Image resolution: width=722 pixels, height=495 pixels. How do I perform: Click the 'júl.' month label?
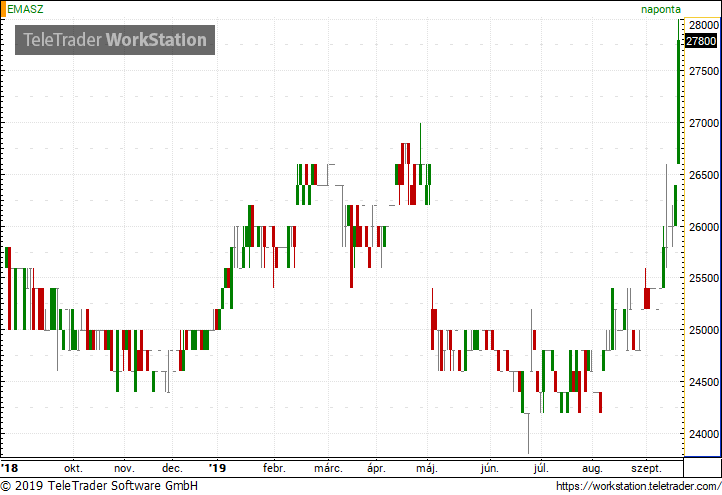tap(541, 469)
